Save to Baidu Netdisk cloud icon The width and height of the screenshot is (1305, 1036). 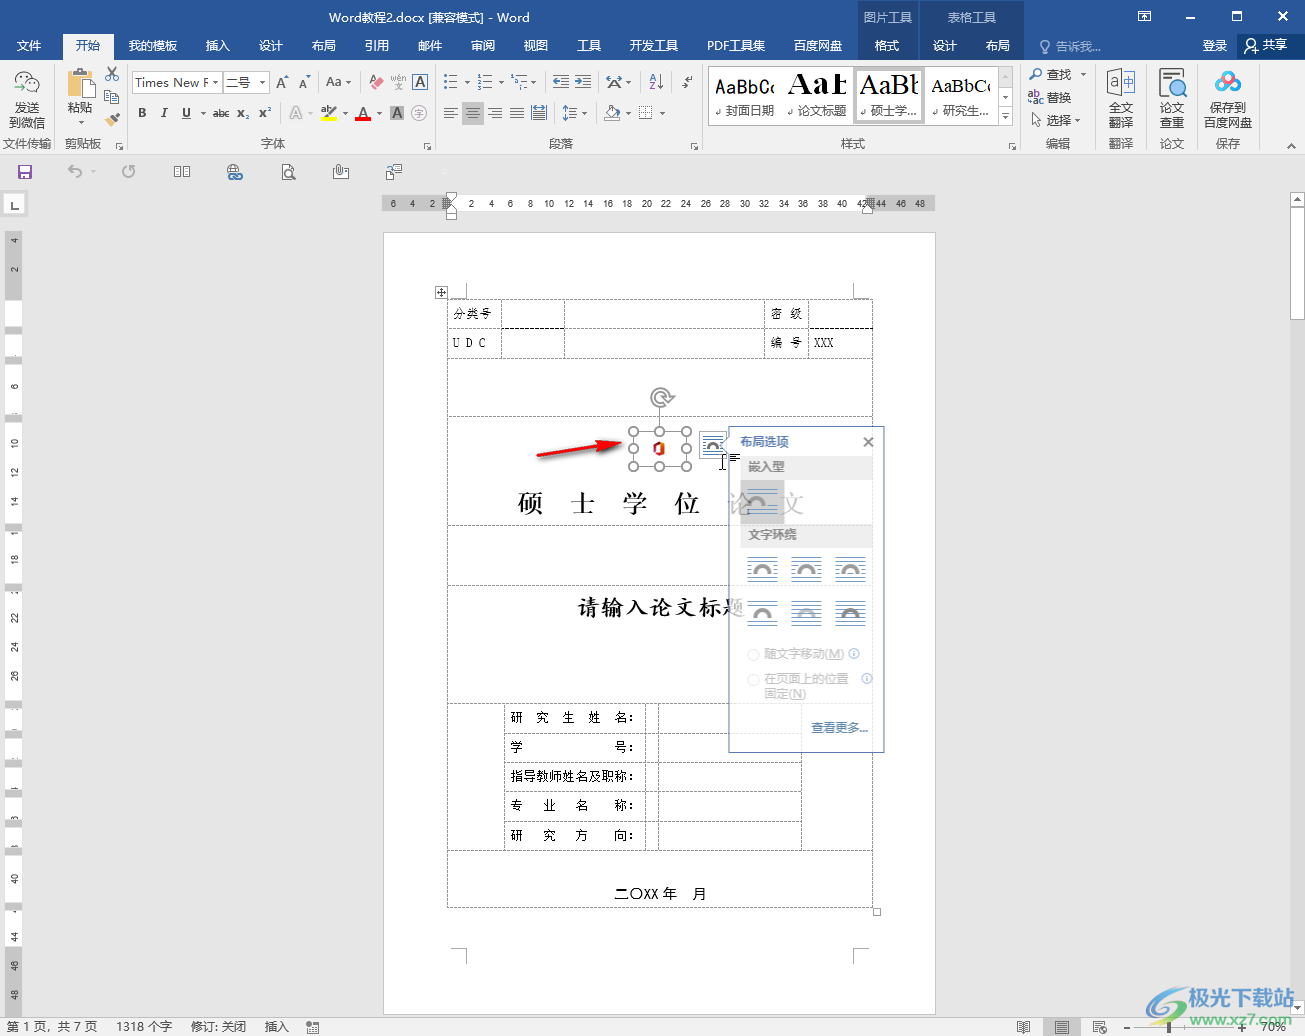pos(1228,83)
